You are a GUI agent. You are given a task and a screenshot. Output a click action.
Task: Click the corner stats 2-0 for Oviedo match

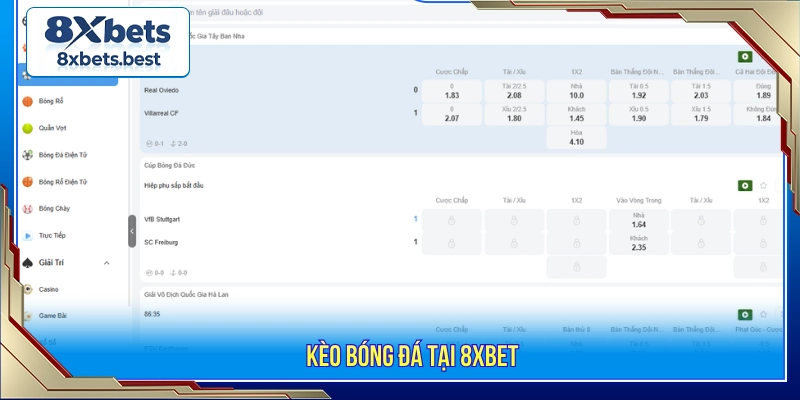tap(179, 144)
